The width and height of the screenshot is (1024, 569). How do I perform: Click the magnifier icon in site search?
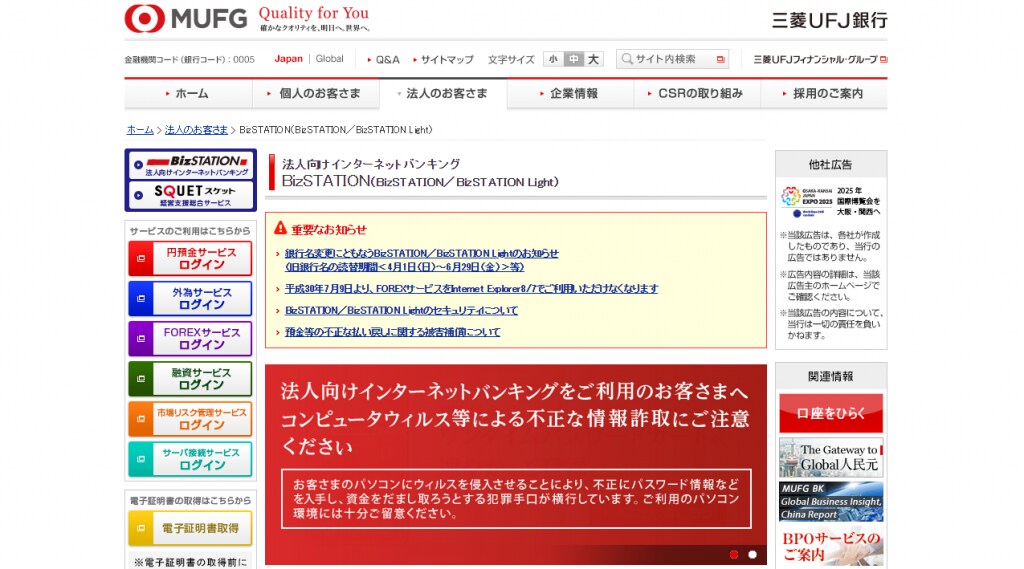coord(627,59)
